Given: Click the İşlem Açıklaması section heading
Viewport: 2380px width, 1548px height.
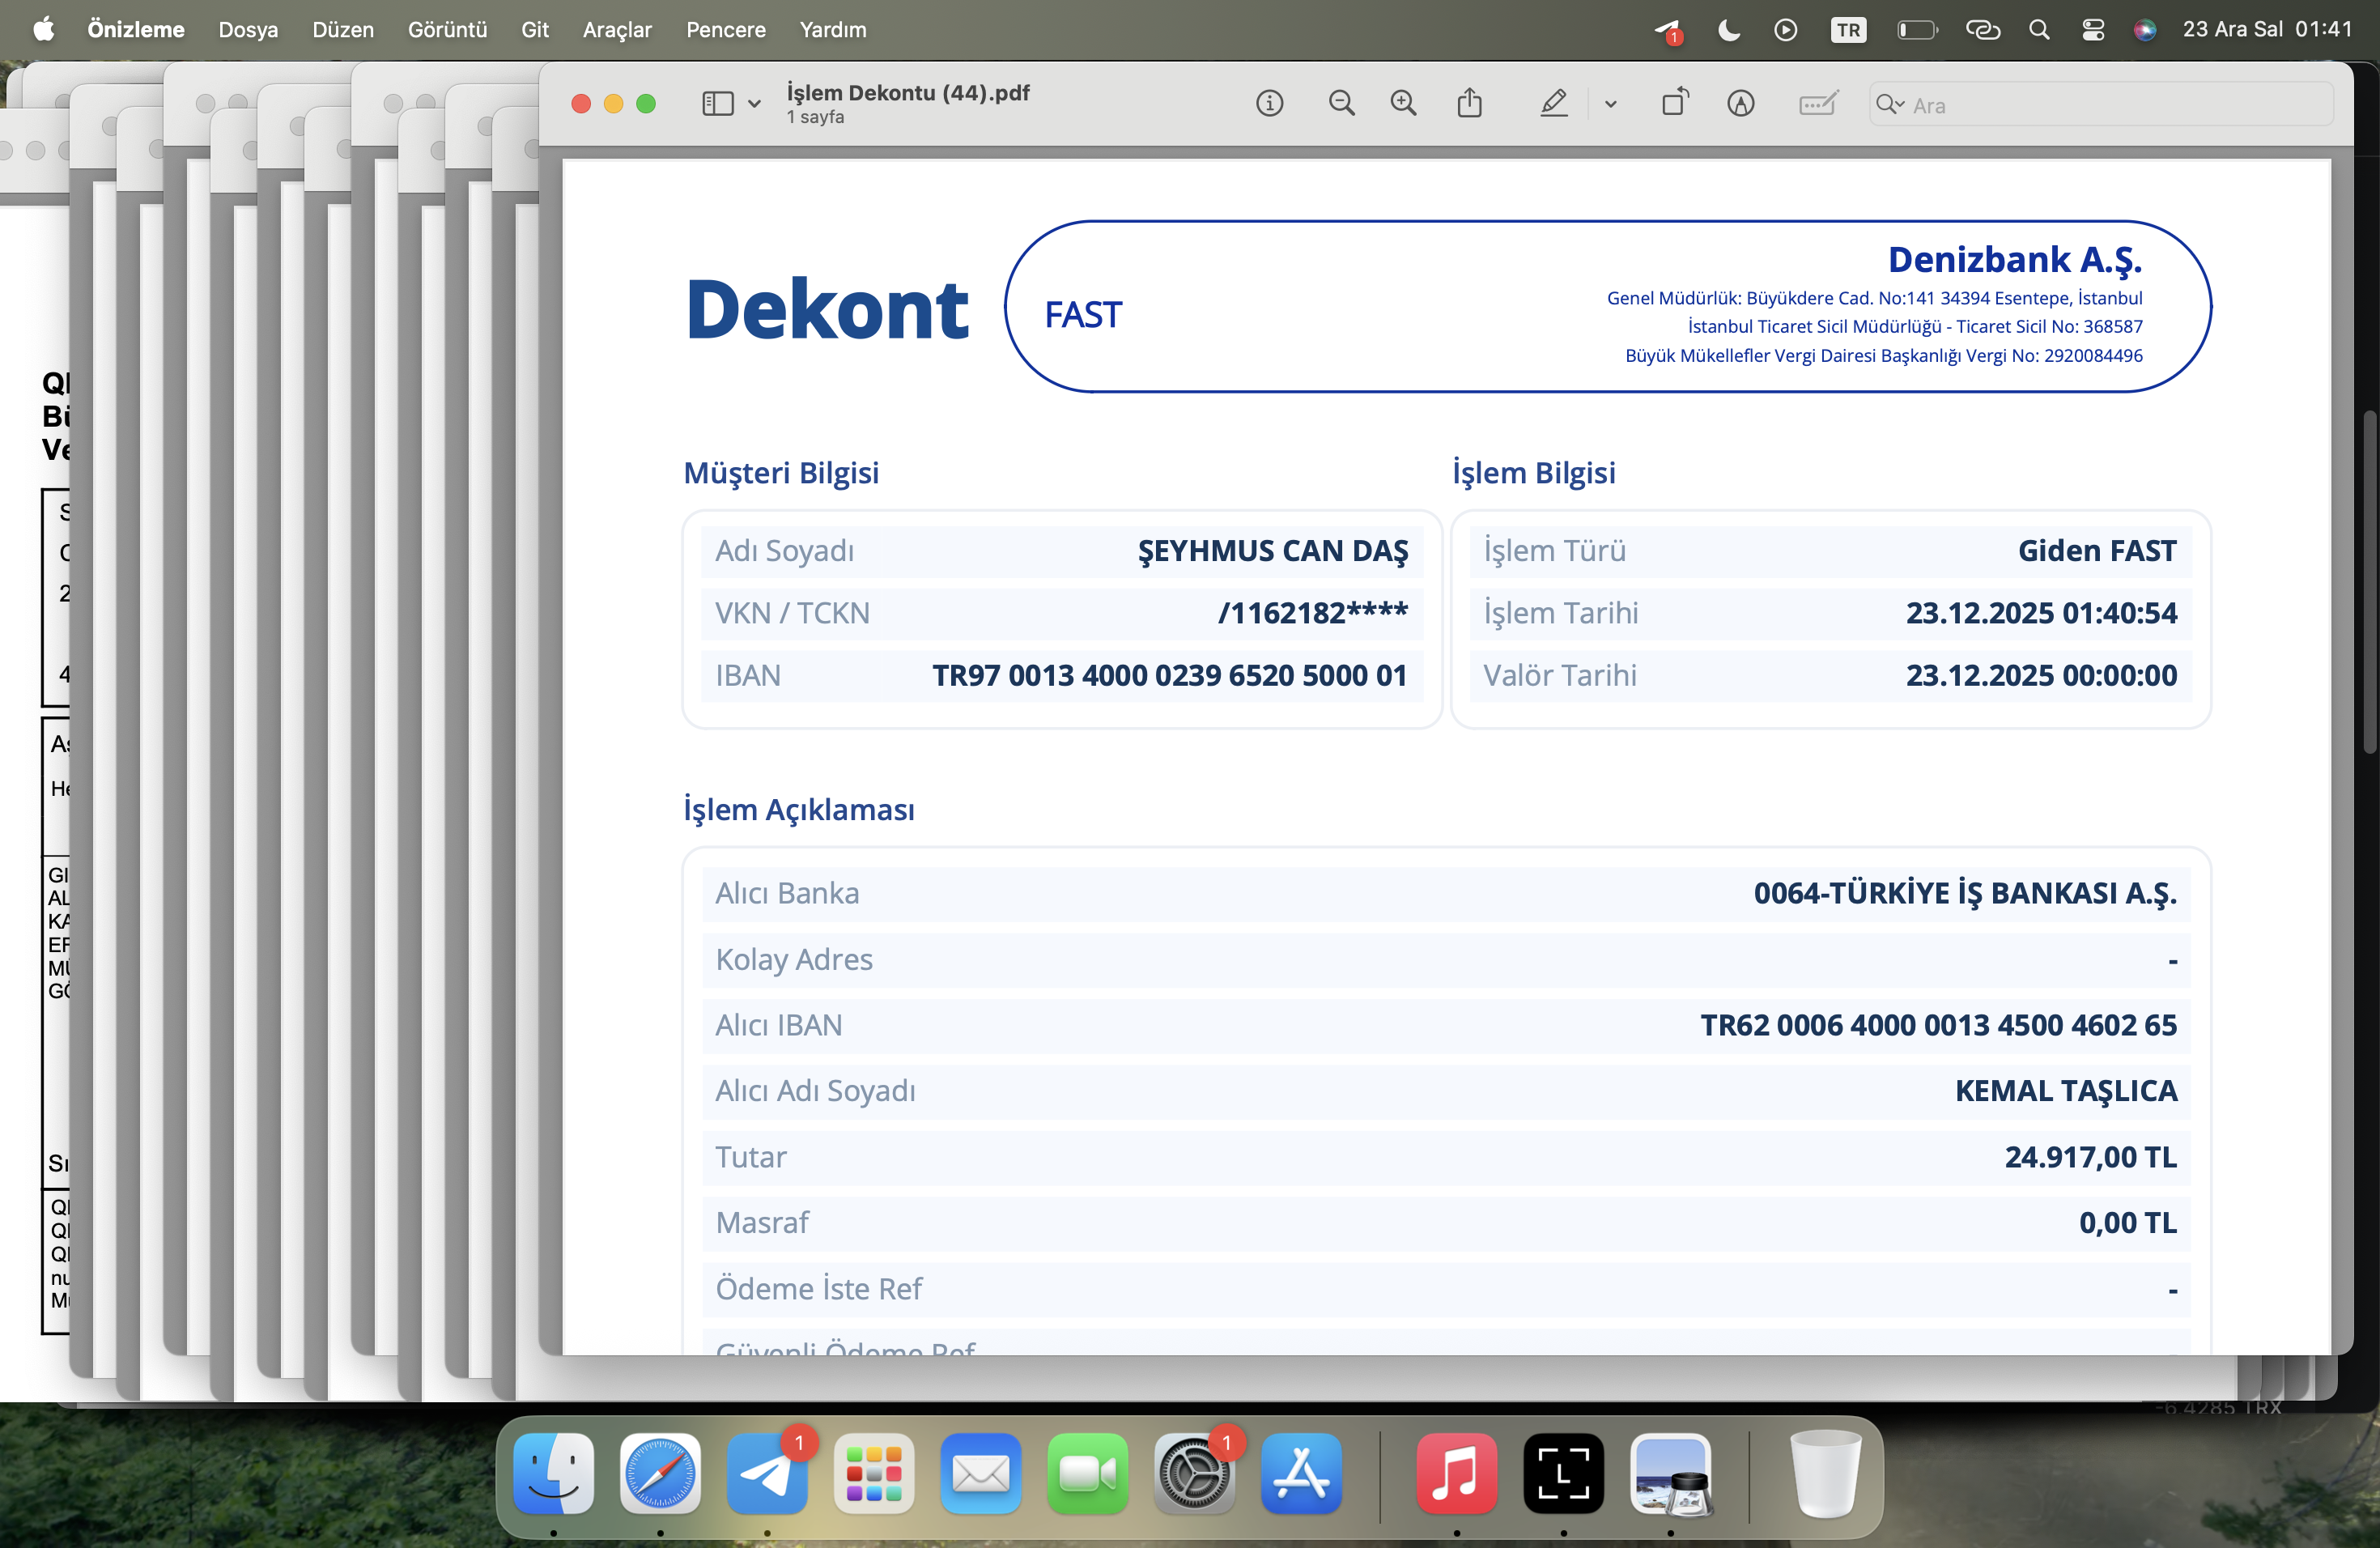Looking at the screenshot, I should pos(799,810).
